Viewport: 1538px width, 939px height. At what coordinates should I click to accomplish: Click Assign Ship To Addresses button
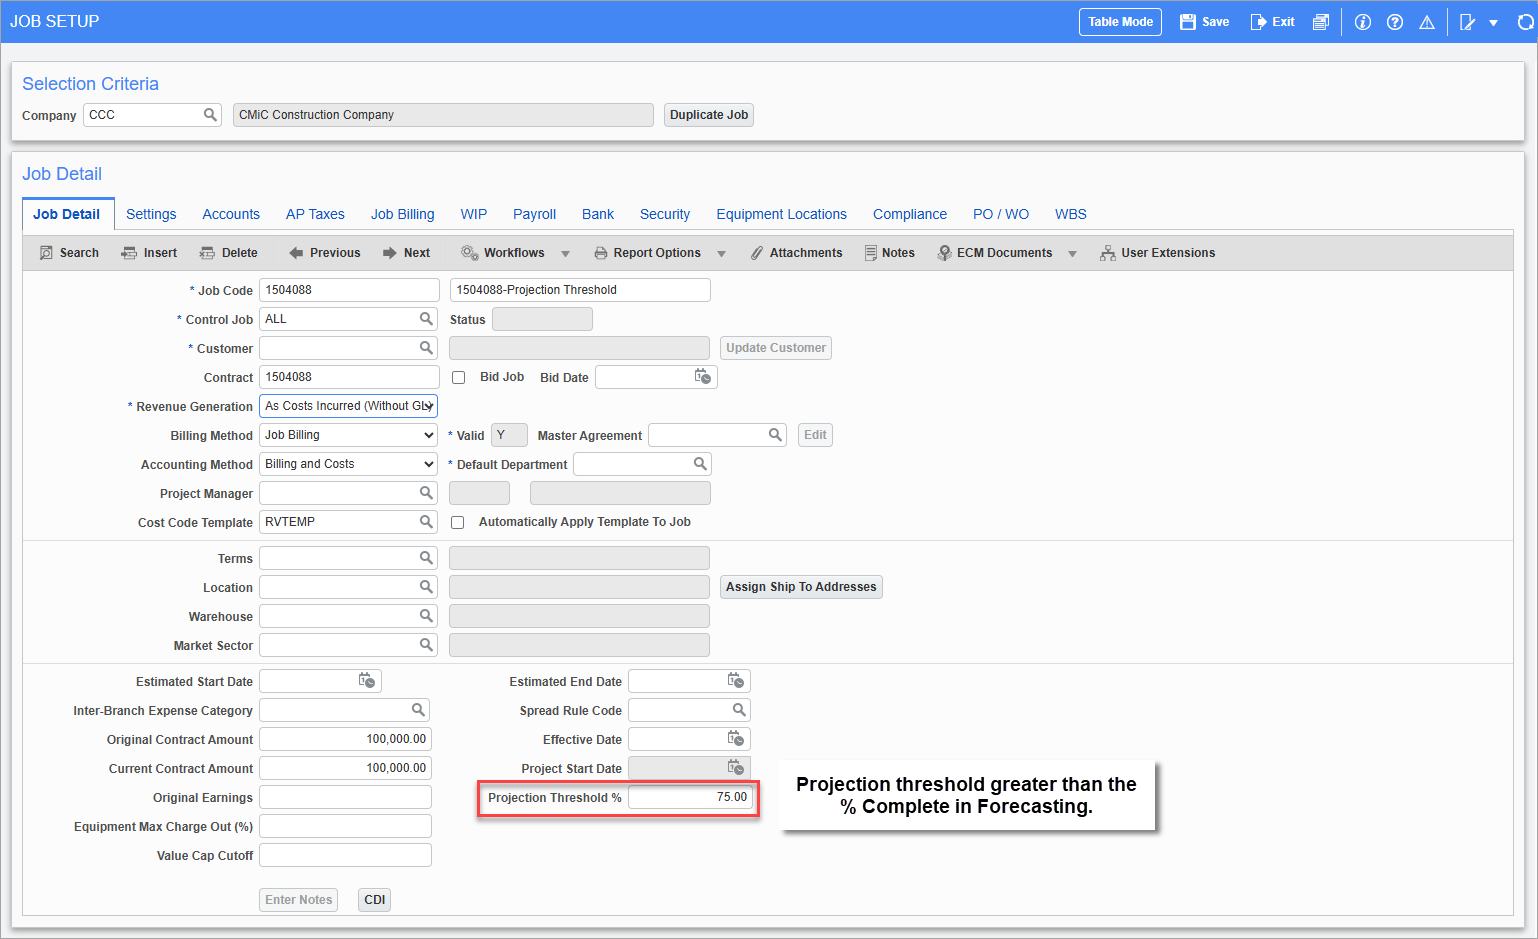click(x=801, y=587)
